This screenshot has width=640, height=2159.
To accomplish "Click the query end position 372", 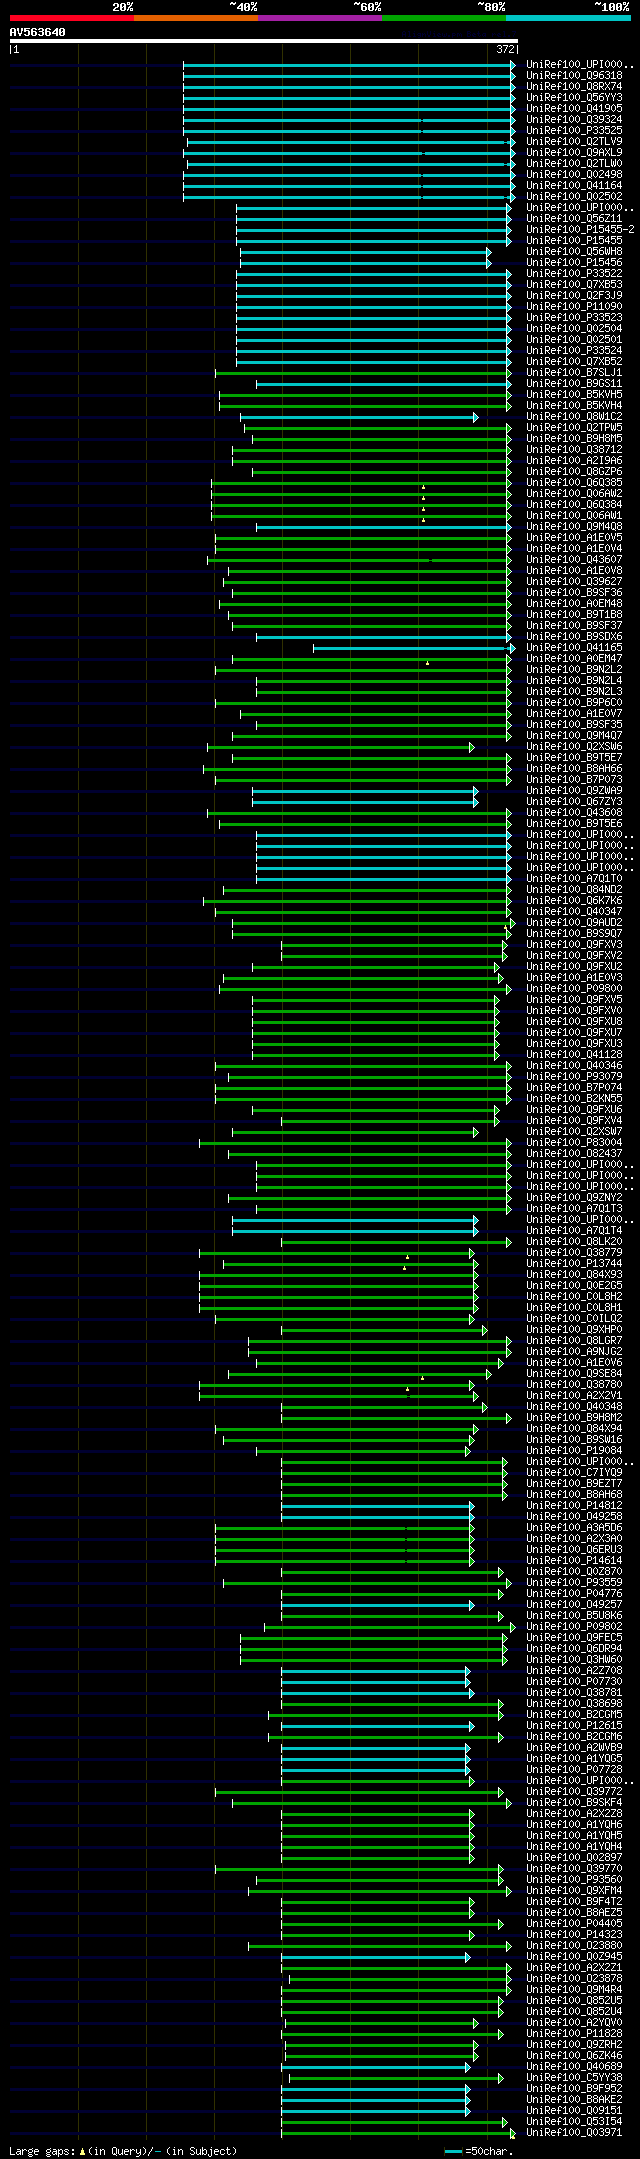I will point(506,49).
